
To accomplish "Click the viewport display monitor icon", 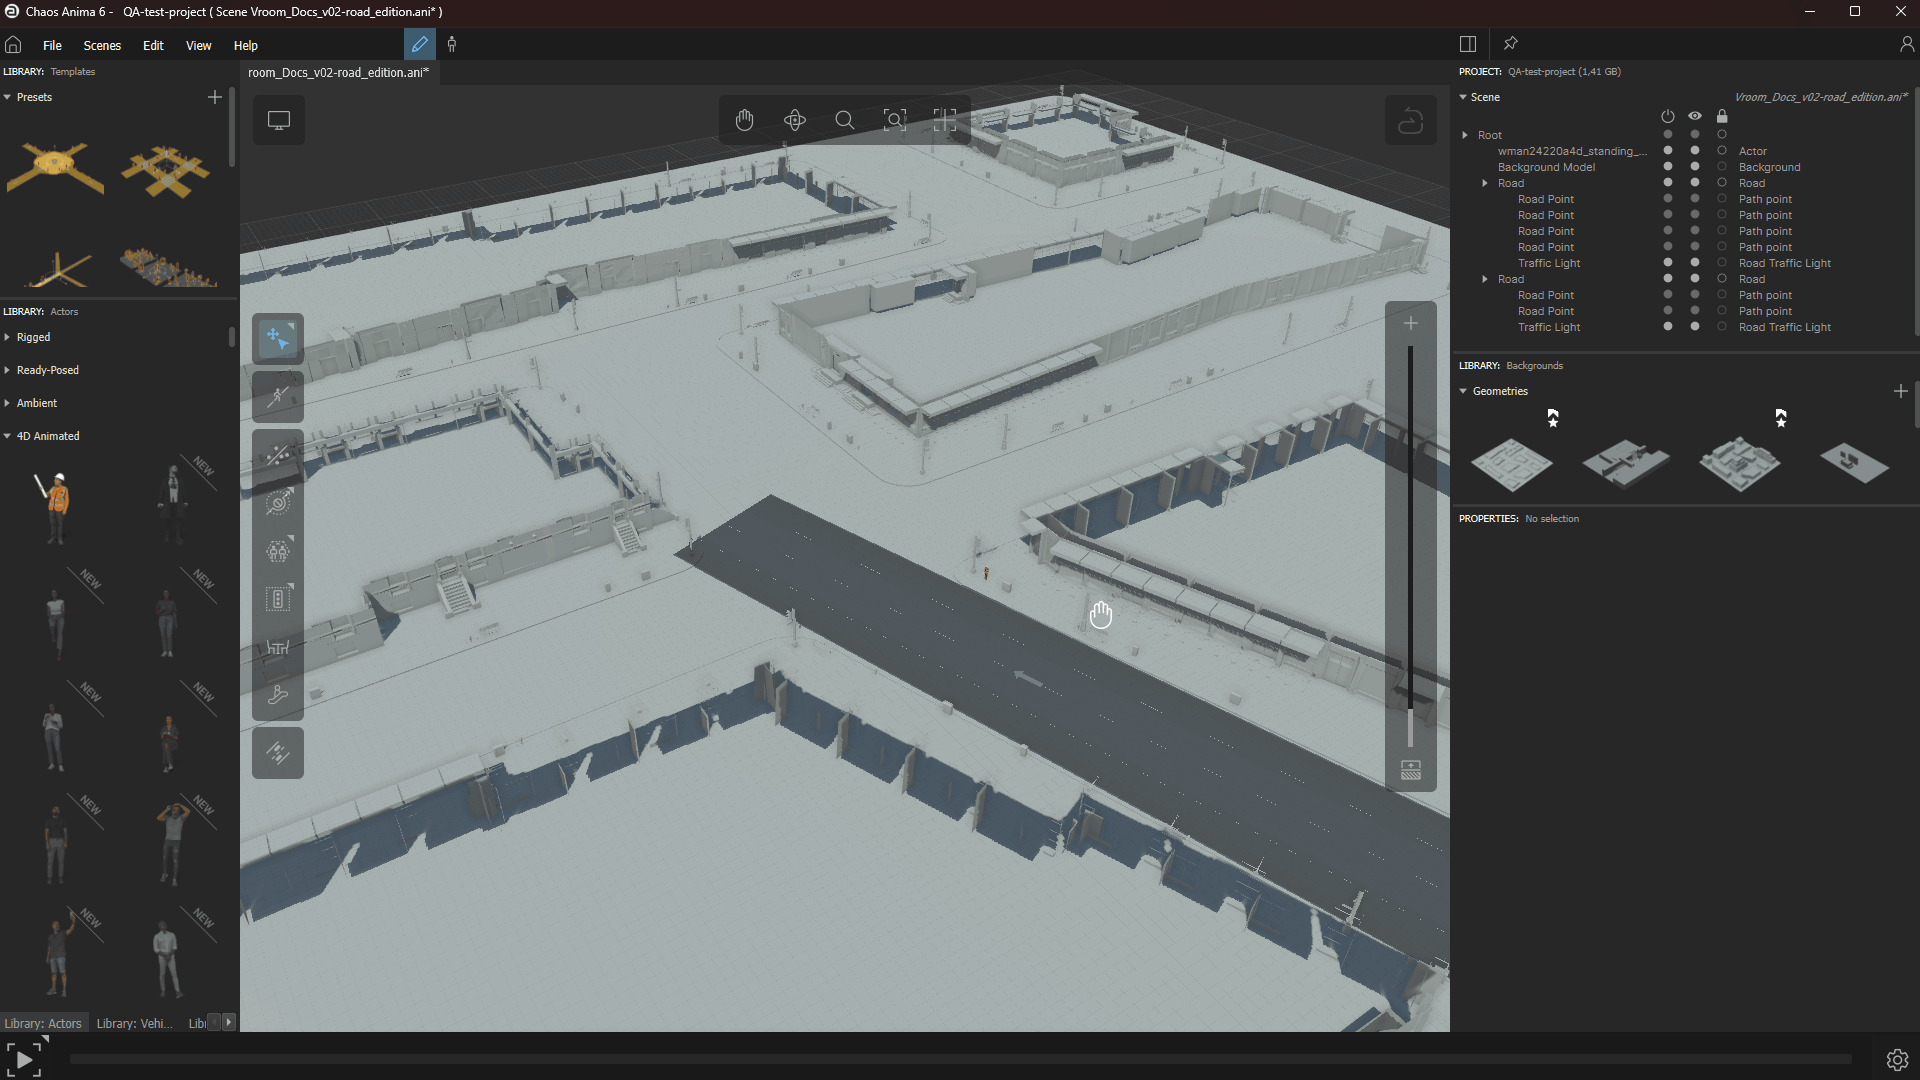I will [279, 120].
